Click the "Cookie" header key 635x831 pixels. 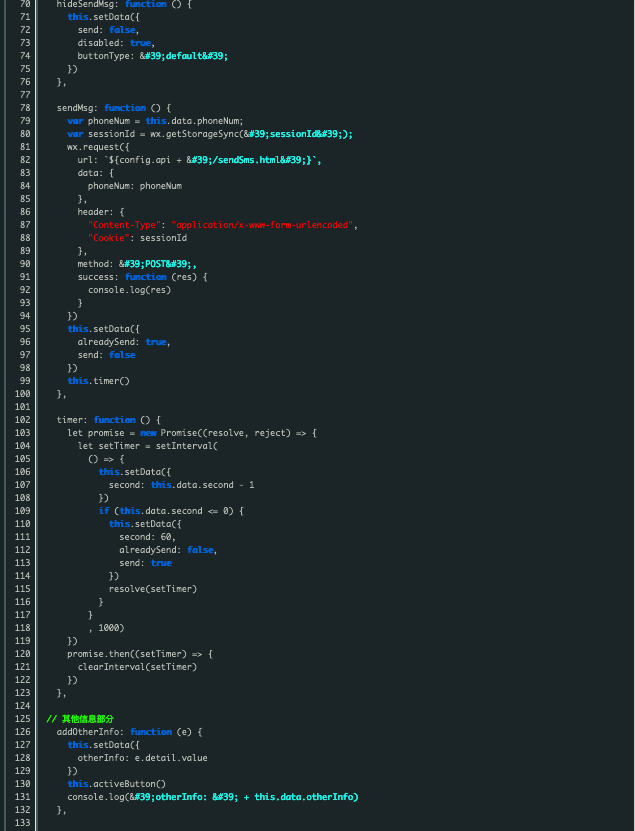click(x=111, y=238)
